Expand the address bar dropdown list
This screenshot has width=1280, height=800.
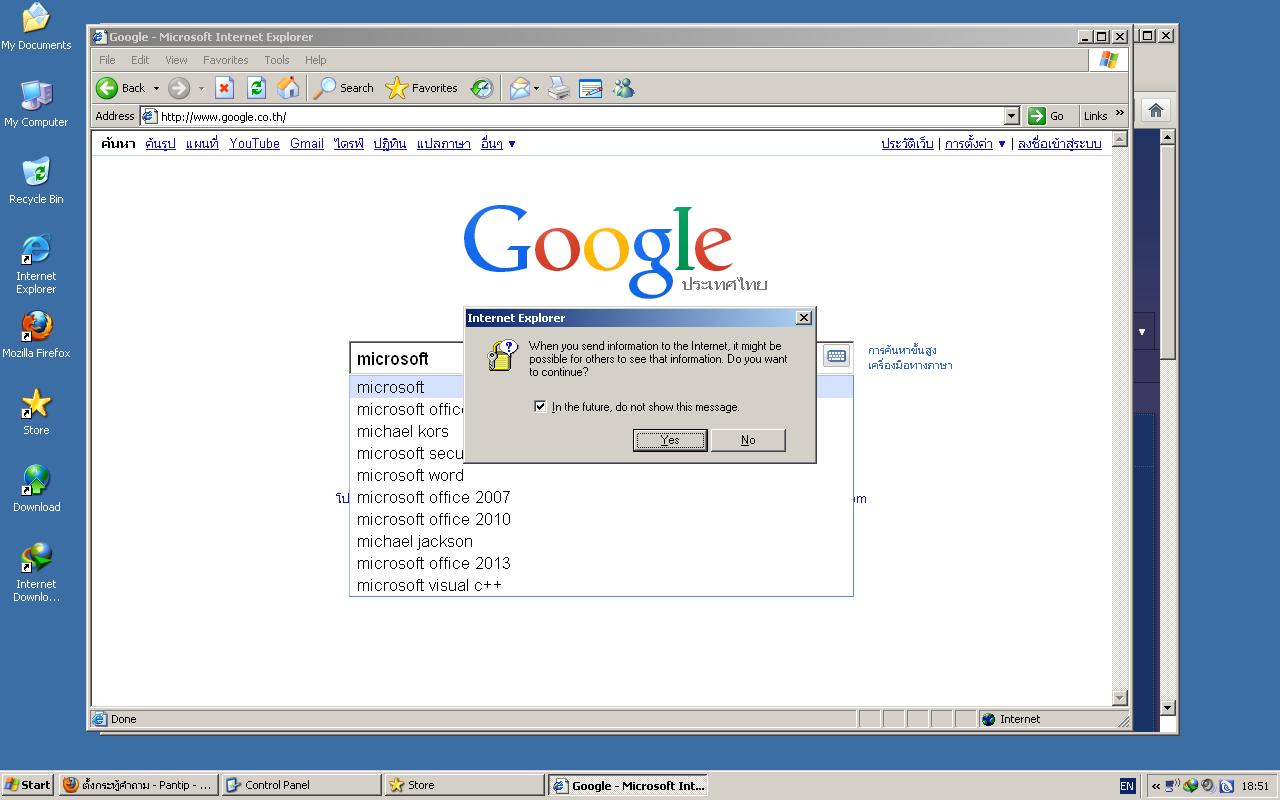pyautogui.click(x=1011, y=116)
